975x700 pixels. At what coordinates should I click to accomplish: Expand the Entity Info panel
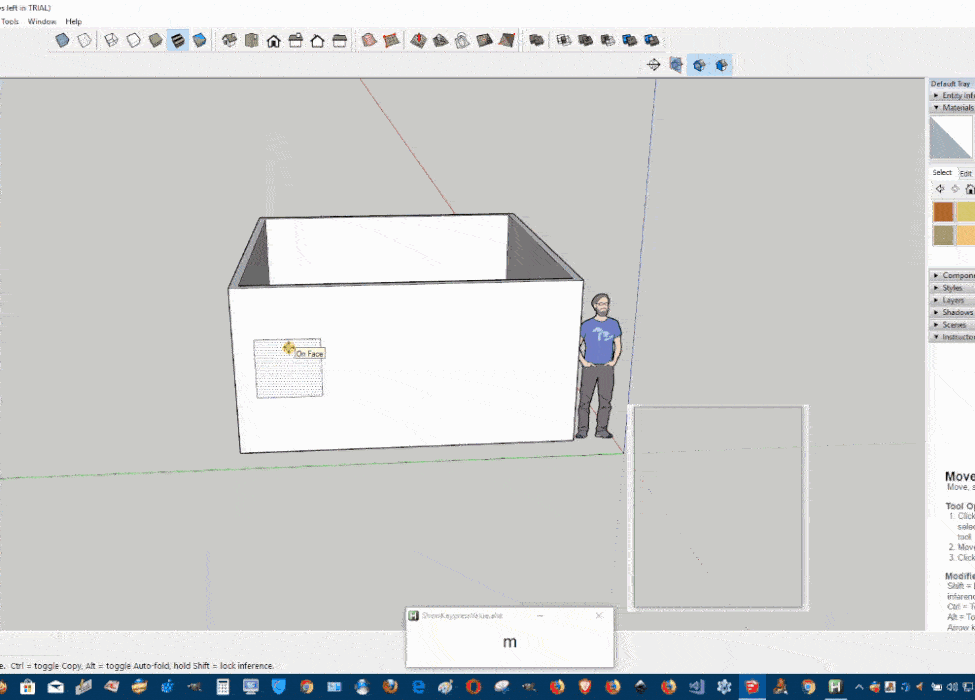tap(952, 95)
